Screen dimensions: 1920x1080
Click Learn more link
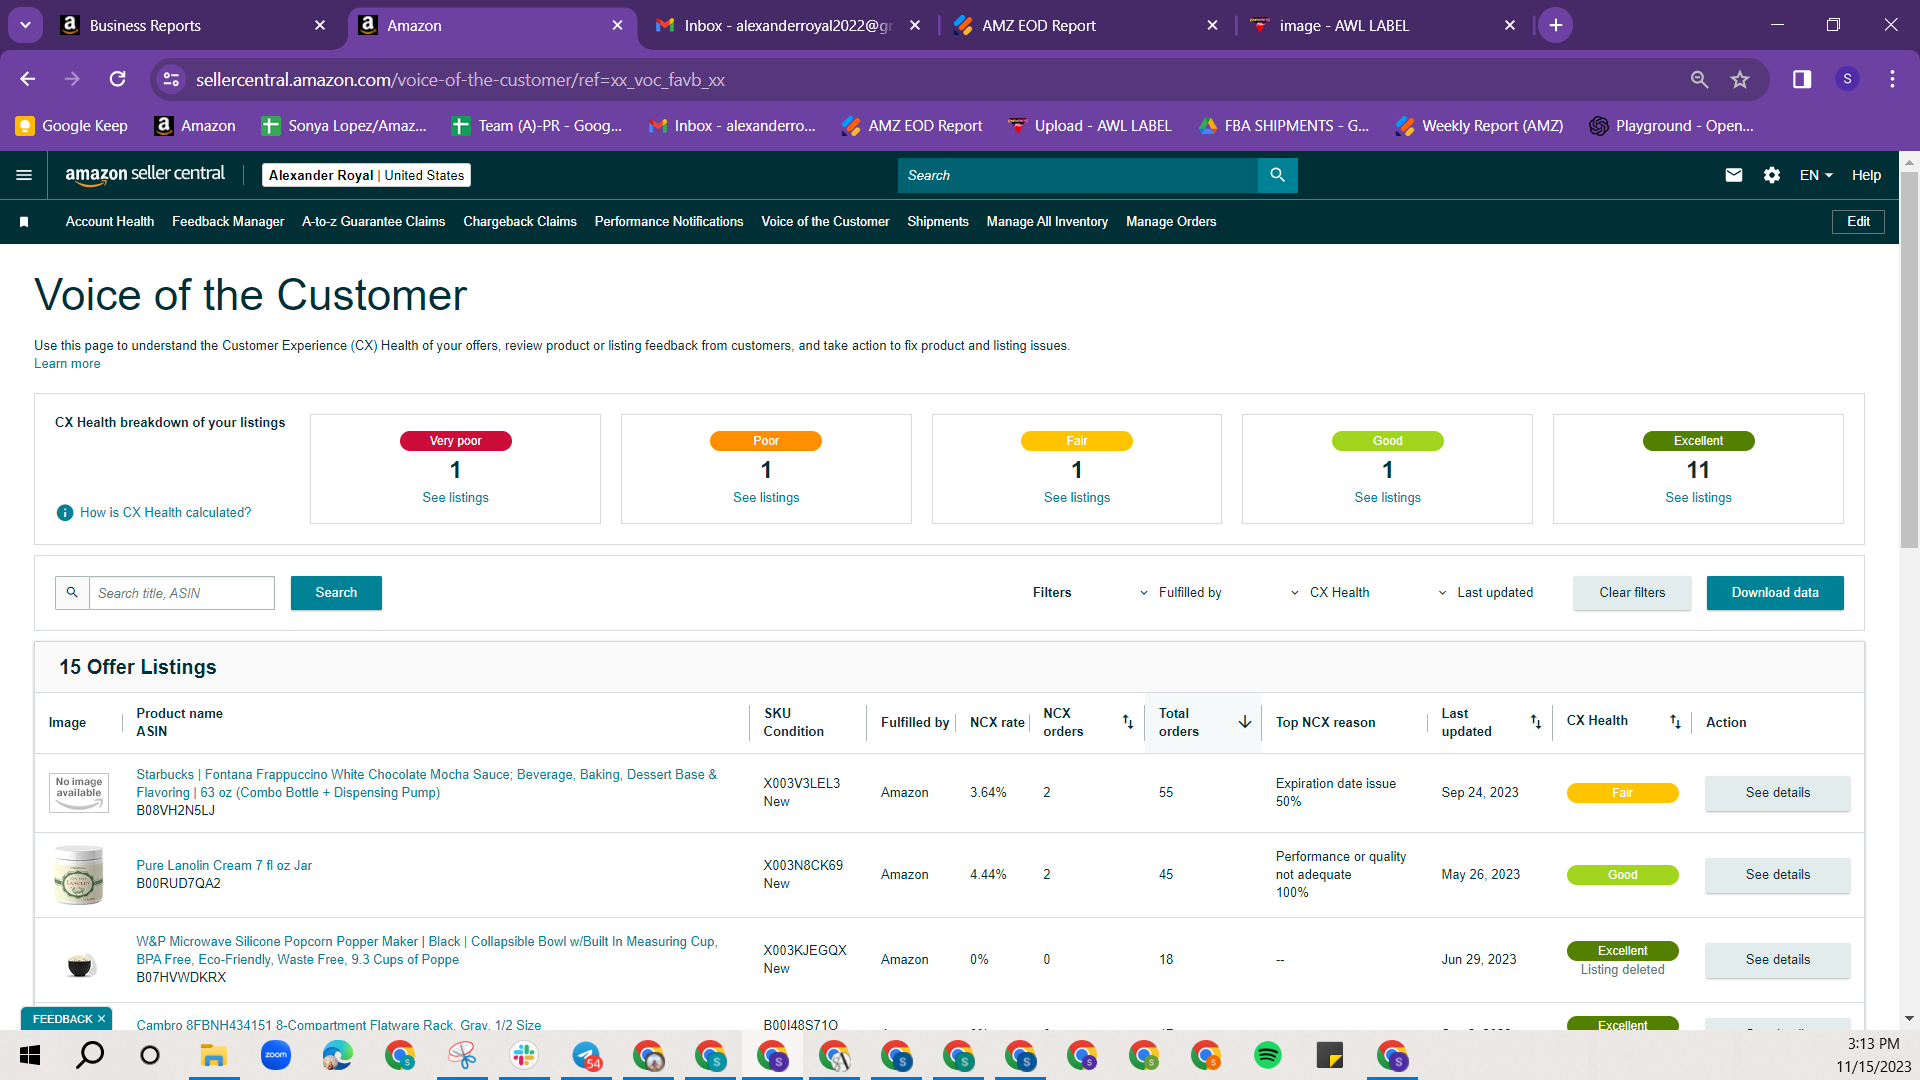point(67,364)
